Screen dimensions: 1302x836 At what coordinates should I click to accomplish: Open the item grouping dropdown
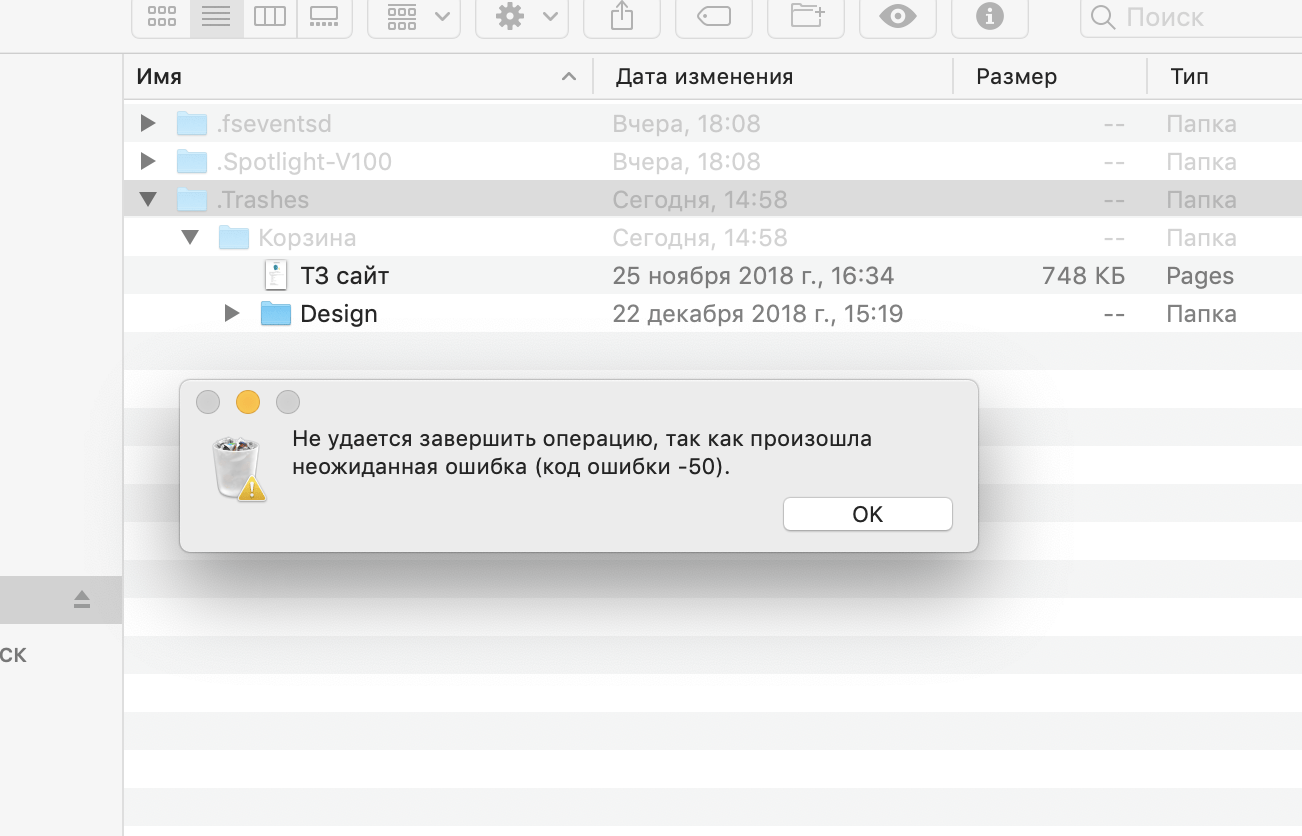[414, 17]
